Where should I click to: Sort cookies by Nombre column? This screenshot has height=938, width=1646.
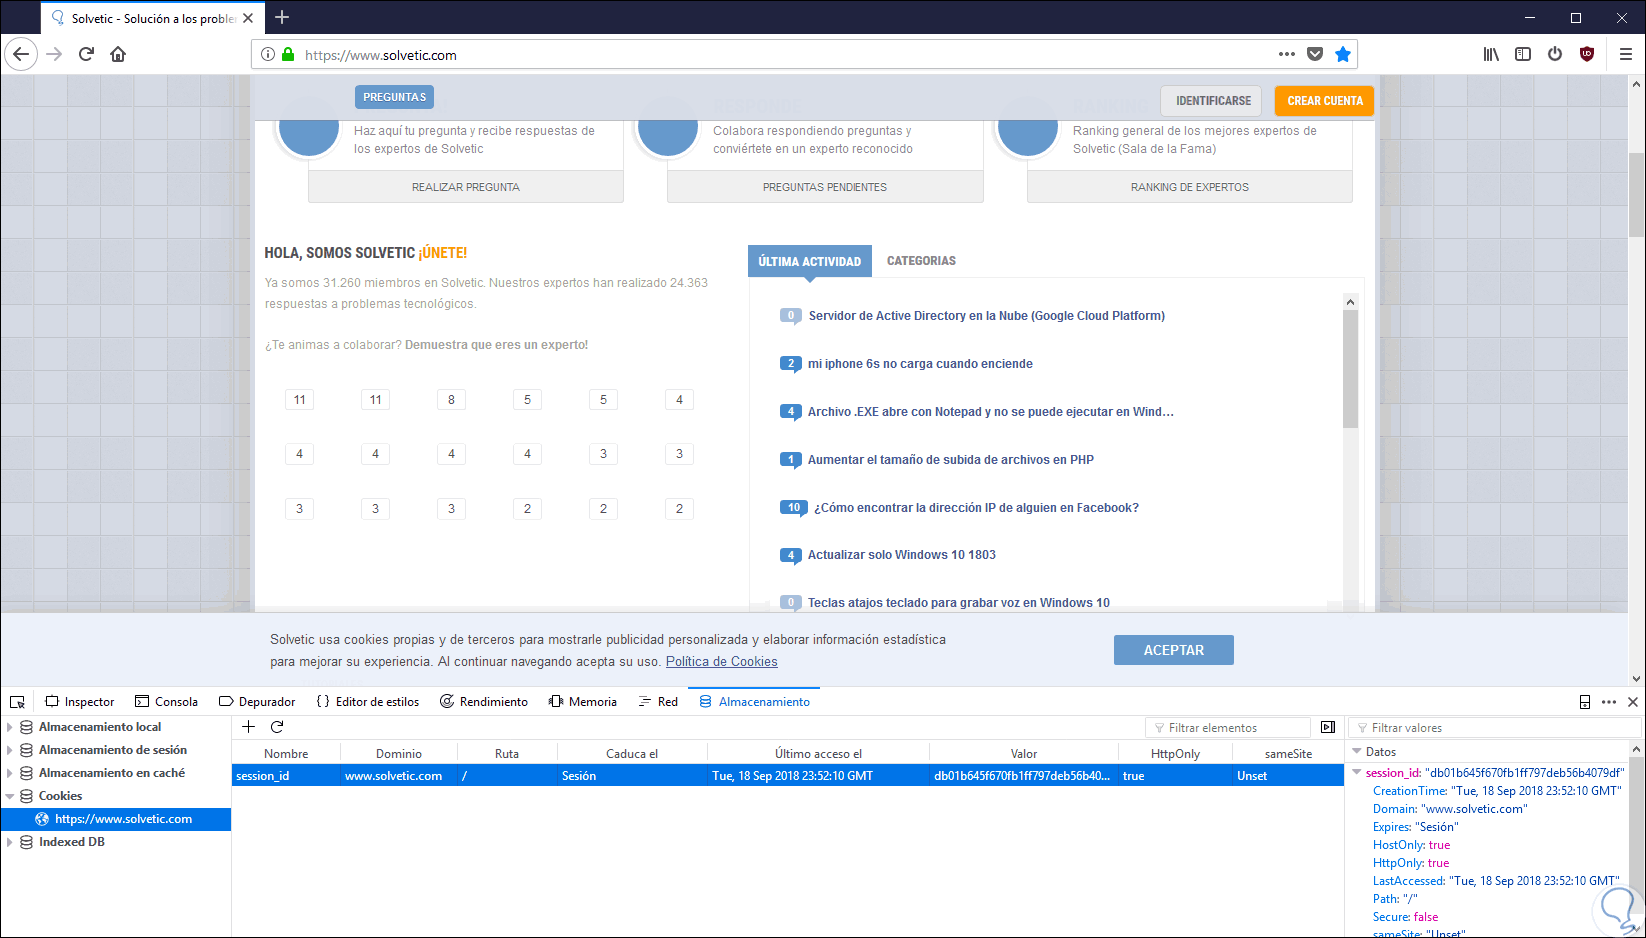pyautogui.click(x=286, y=754)
